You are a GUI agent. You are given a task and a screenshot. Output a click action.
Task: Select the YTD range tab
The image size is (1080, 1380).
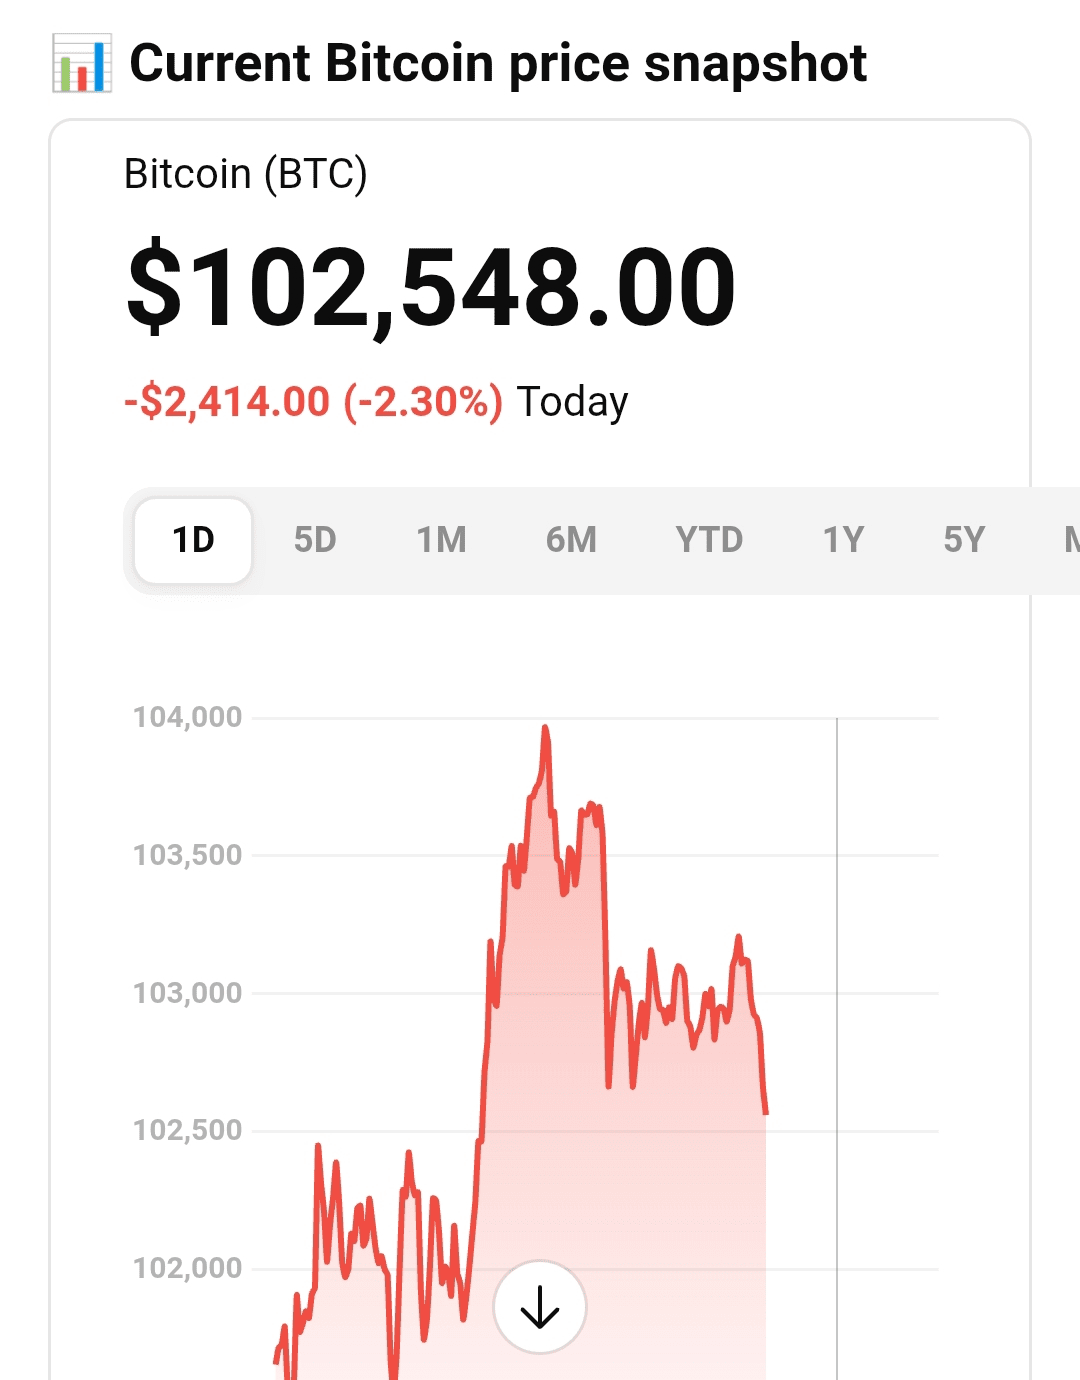tap(709, 540)
